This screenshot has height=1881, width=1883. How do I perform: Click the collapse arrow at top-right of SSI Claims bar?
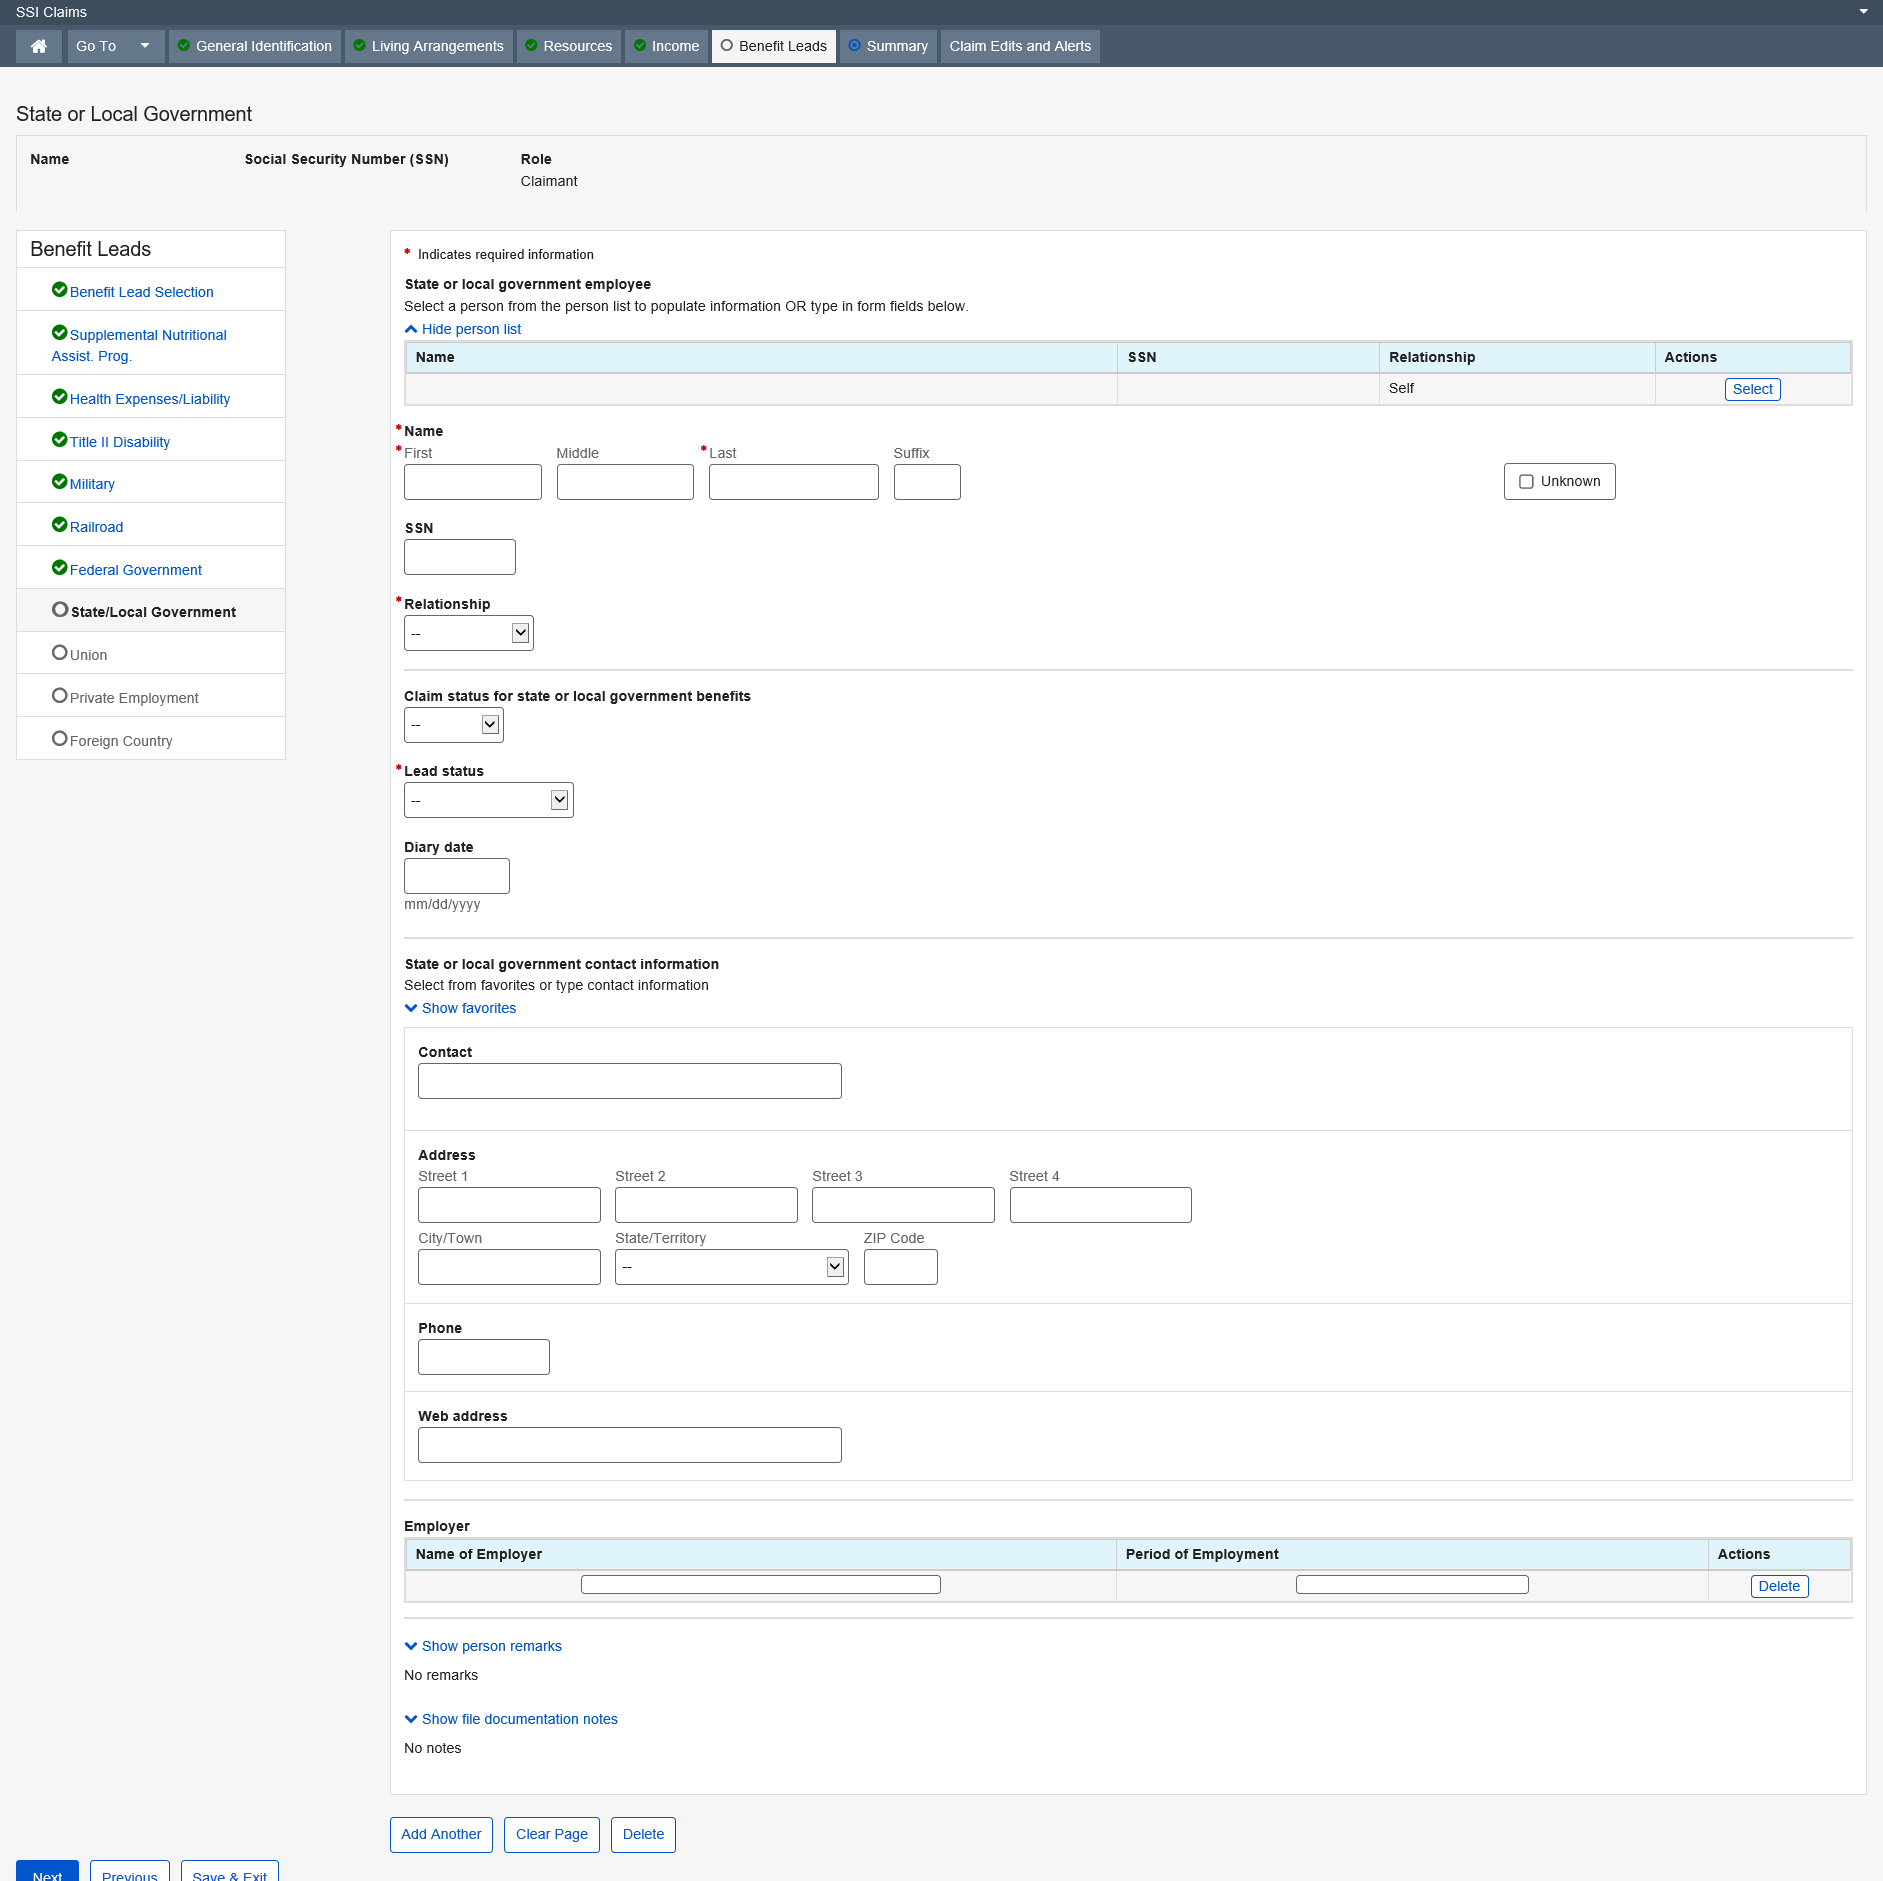coord(1863,12)
